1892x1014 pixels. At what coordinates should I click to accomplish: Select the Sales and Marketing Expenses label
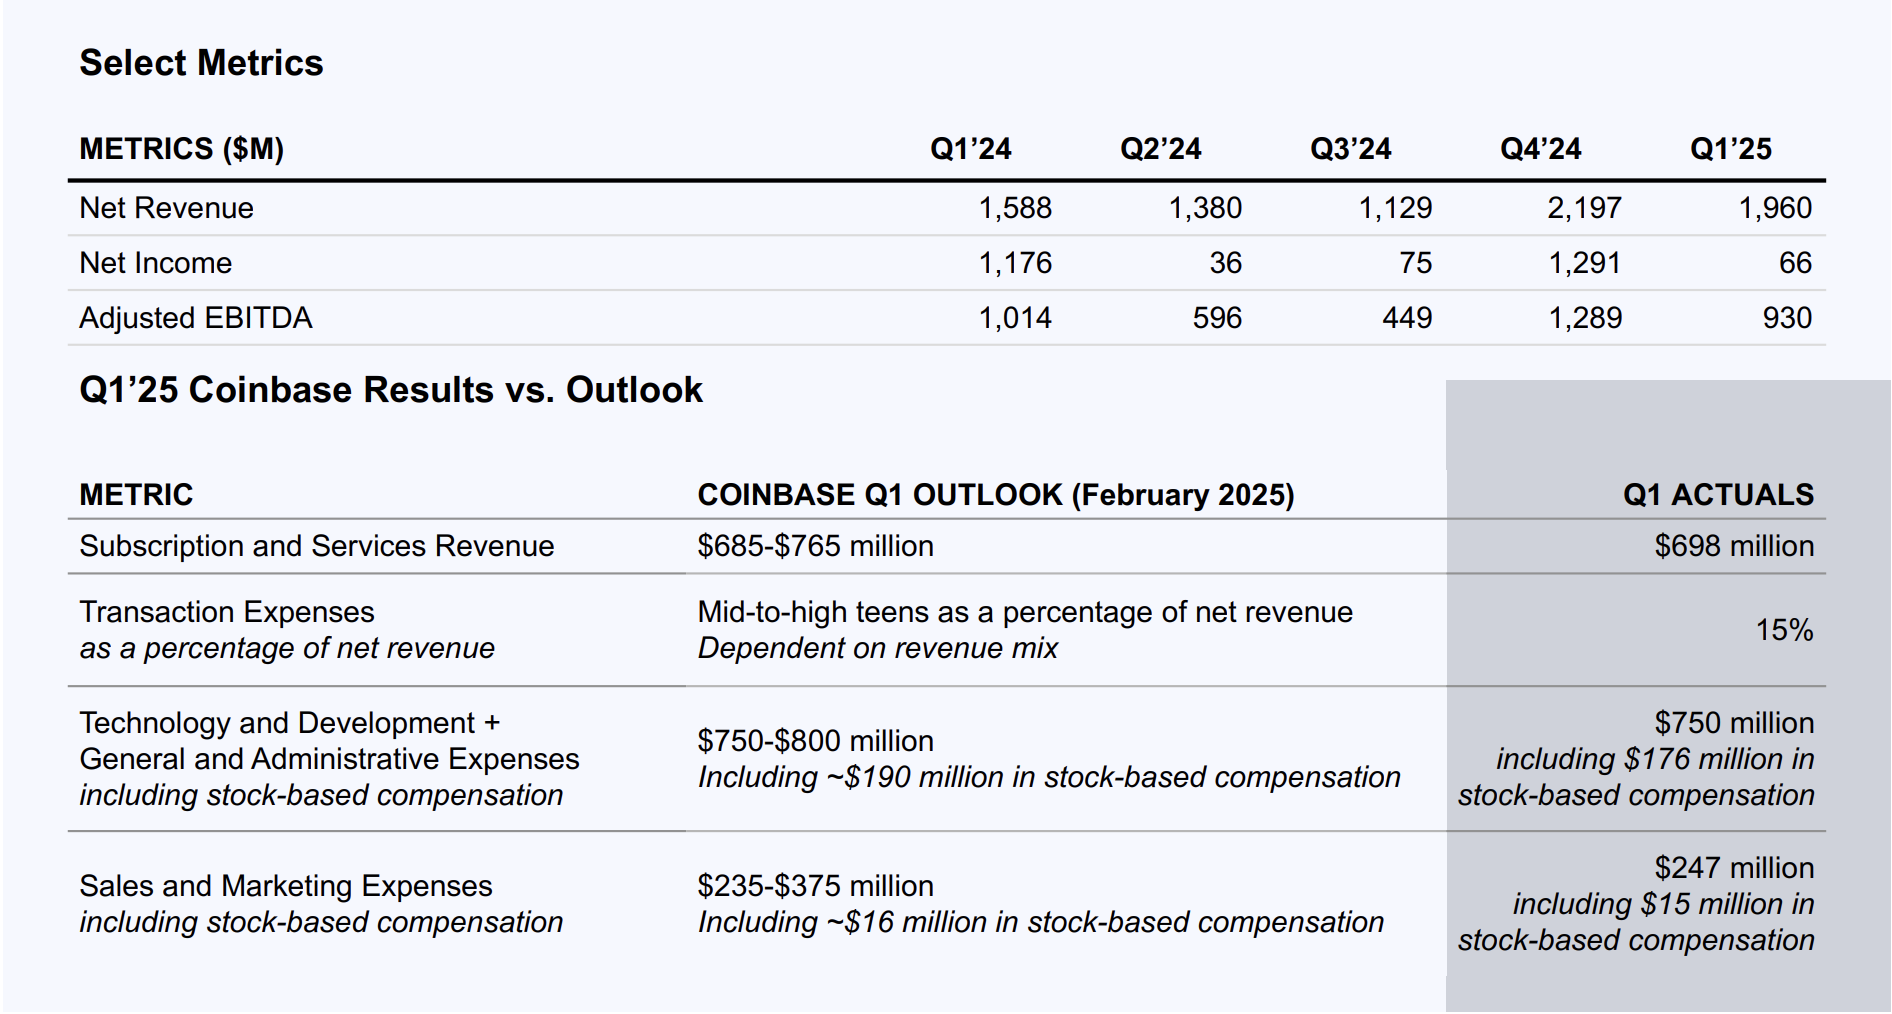pos(285,886)
